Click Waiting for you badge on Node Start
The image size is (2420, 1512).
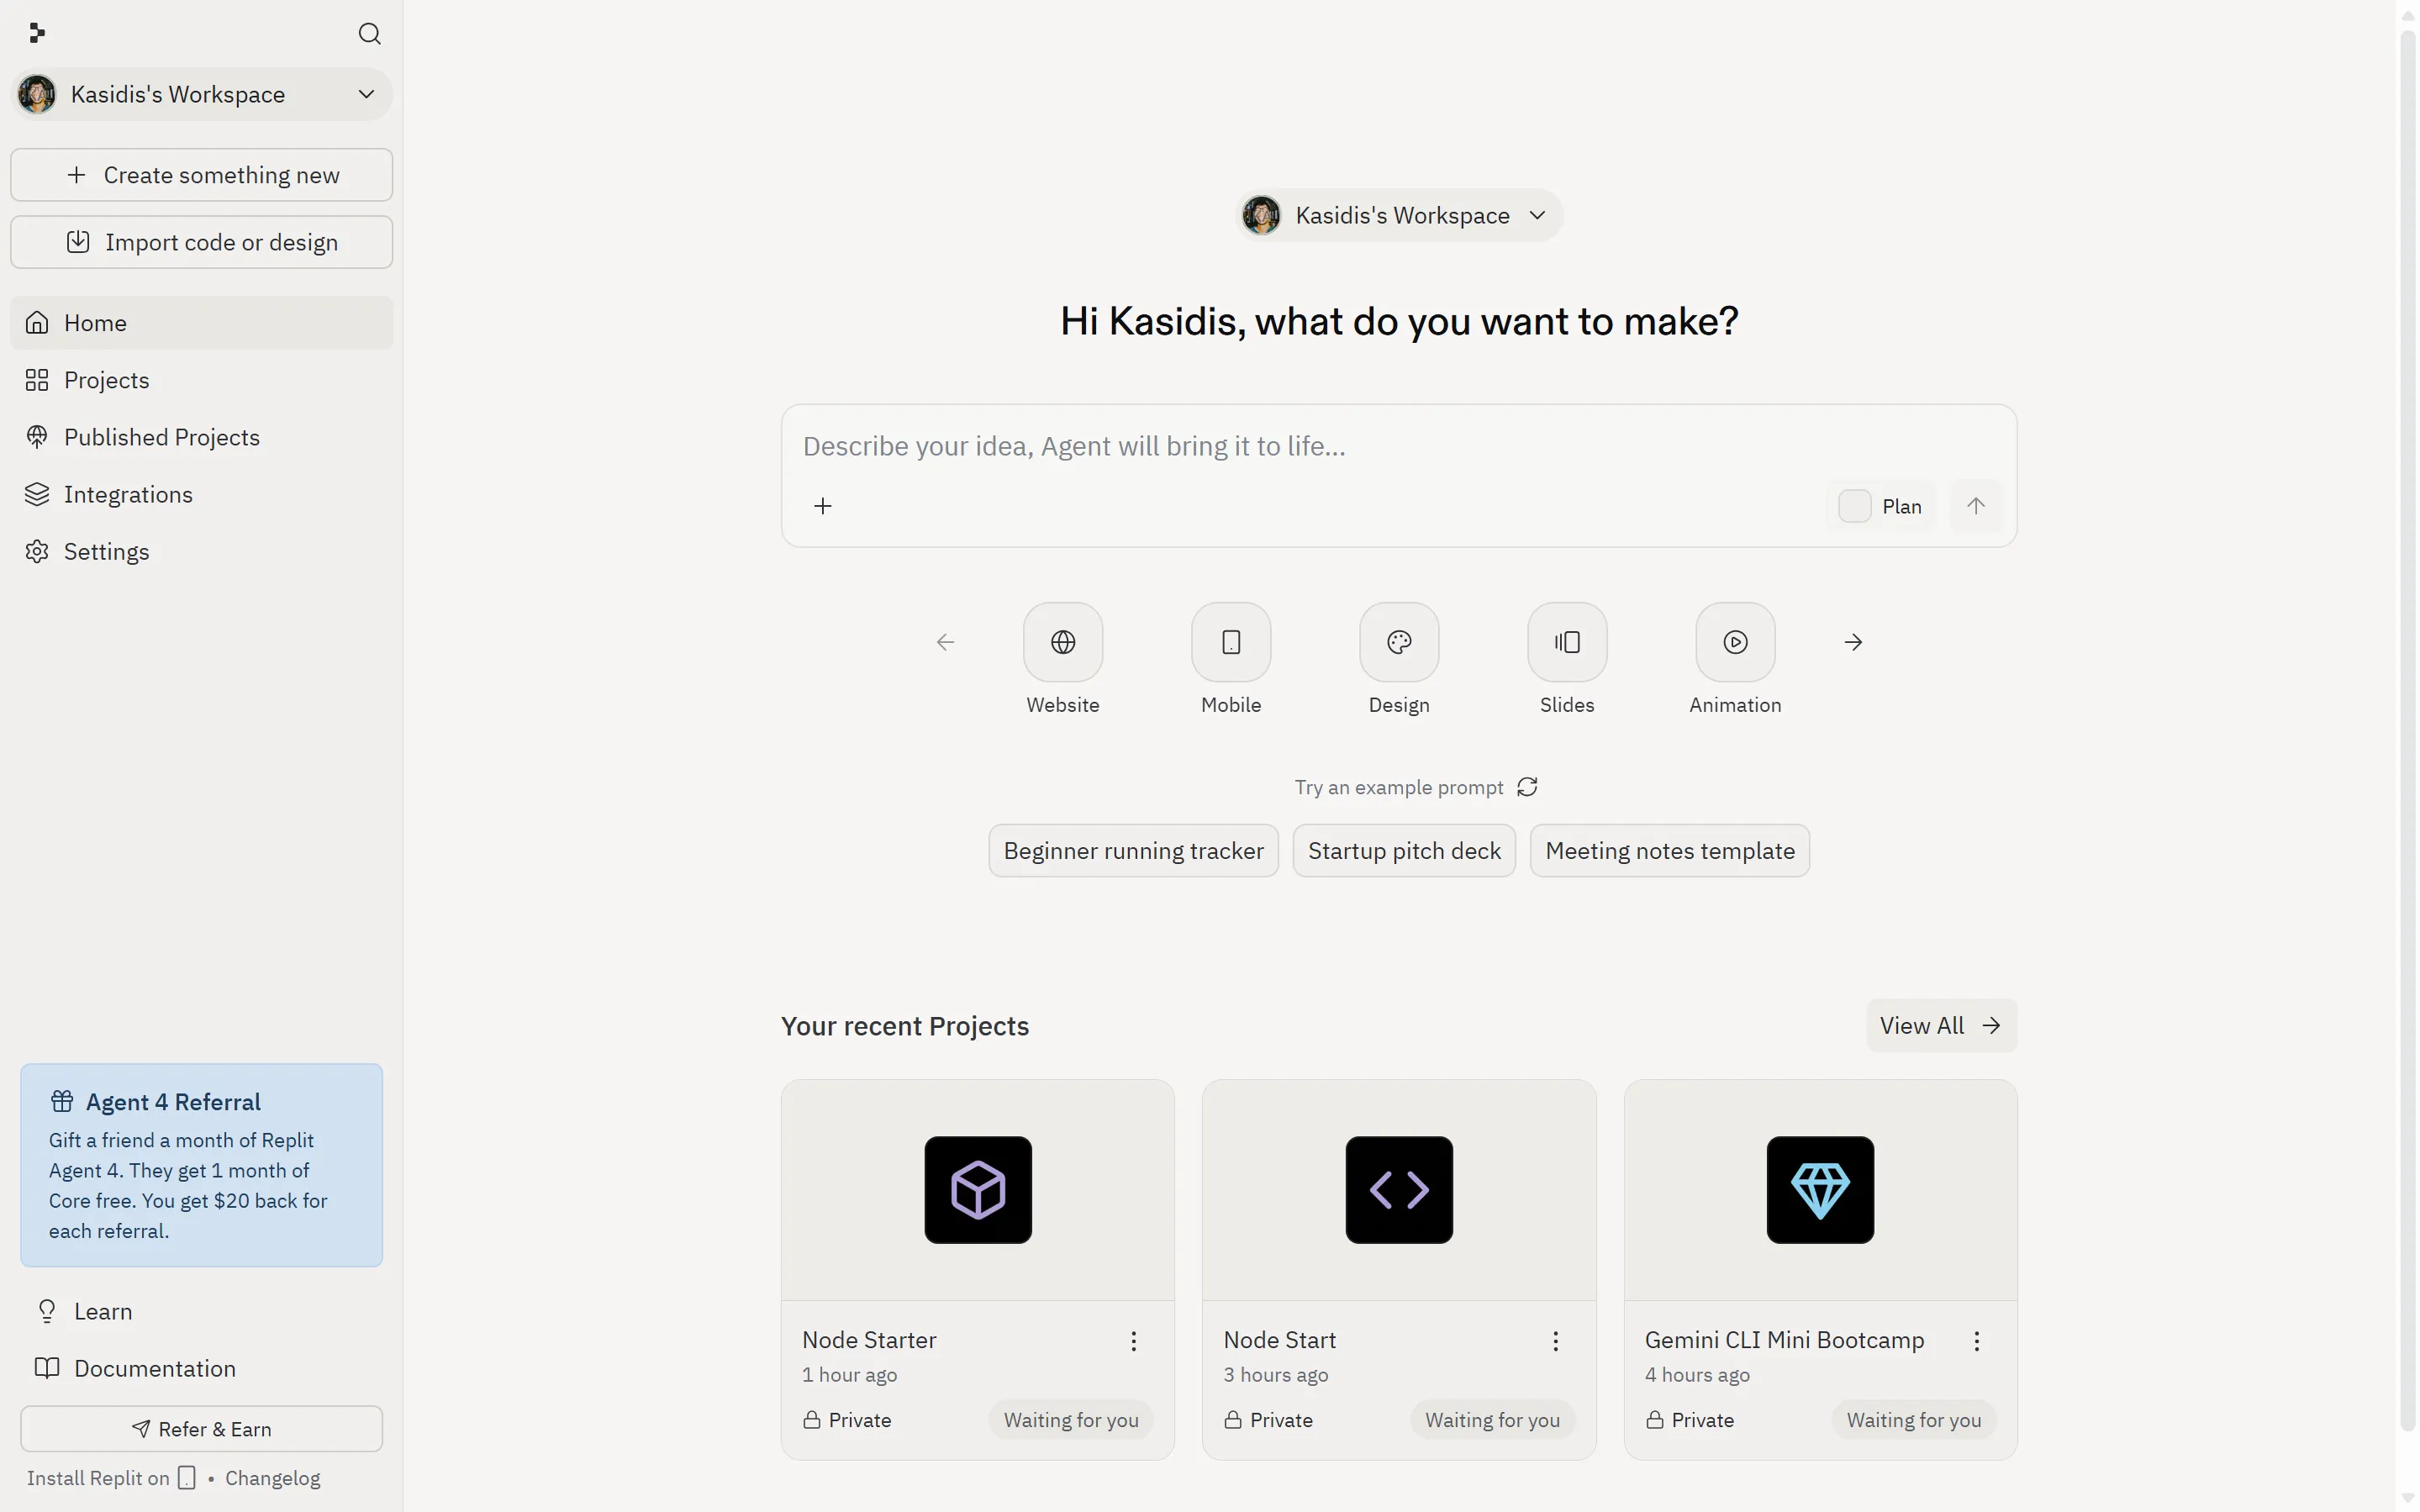click(x=1492, y=1420)
